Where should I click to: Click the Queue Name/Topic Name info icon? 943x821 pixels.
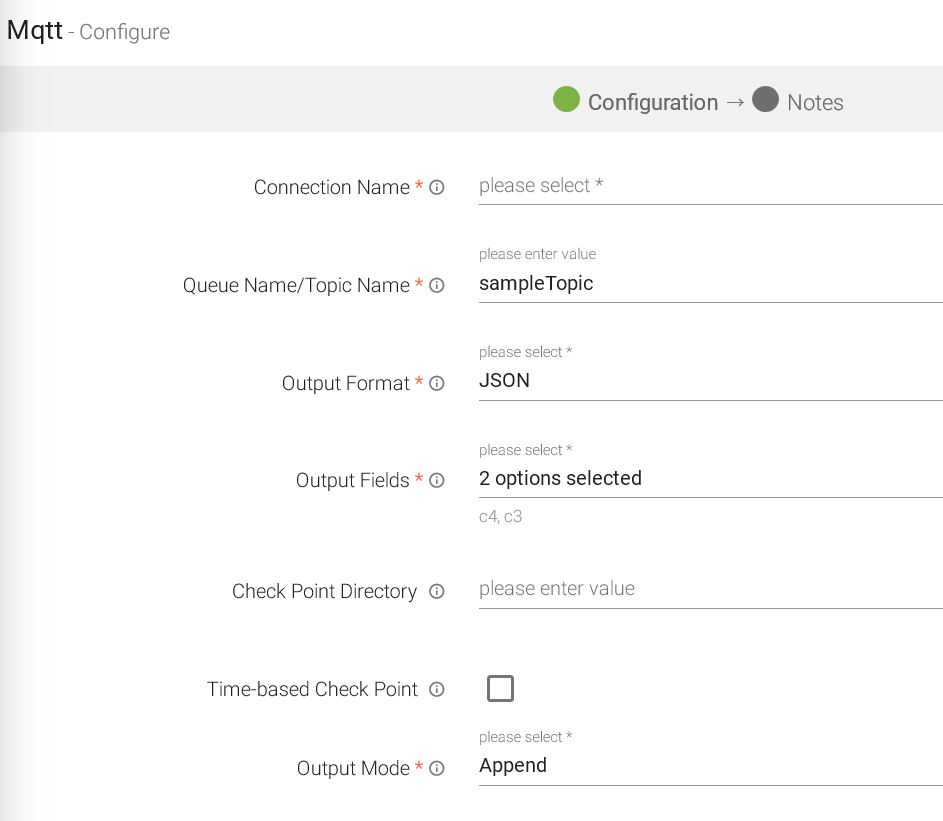(437, 286)
